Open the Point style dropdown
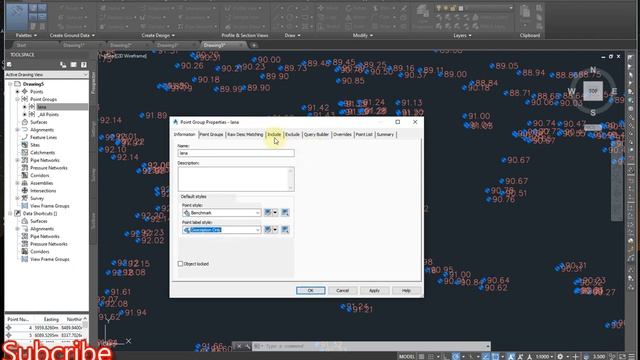 (x=258, y=213)
